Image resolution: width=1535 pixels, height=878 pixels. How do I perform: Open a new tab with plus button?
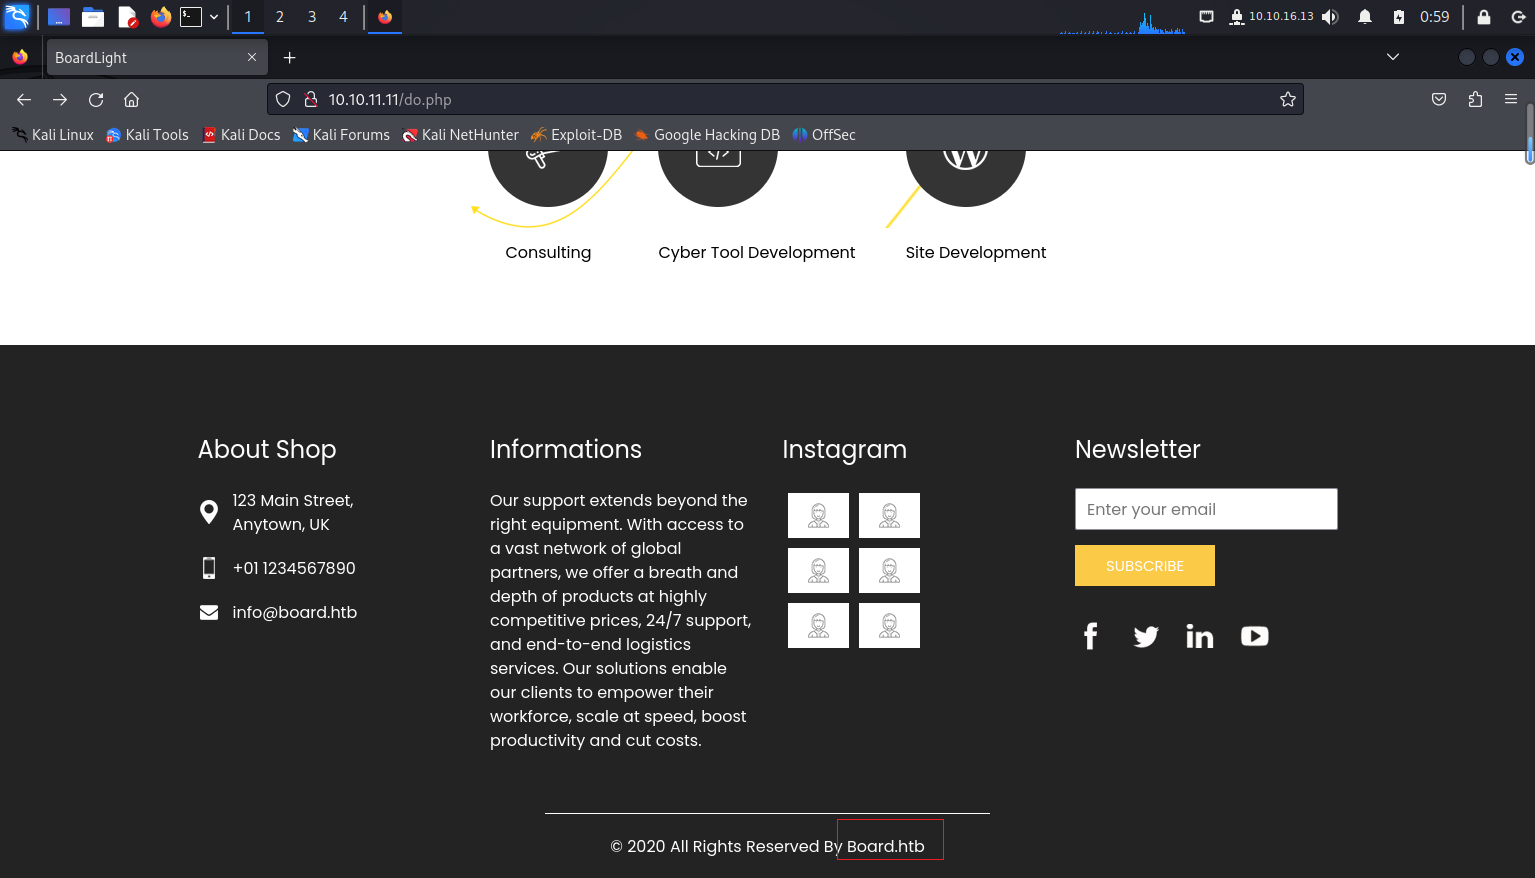click(290, 57)
